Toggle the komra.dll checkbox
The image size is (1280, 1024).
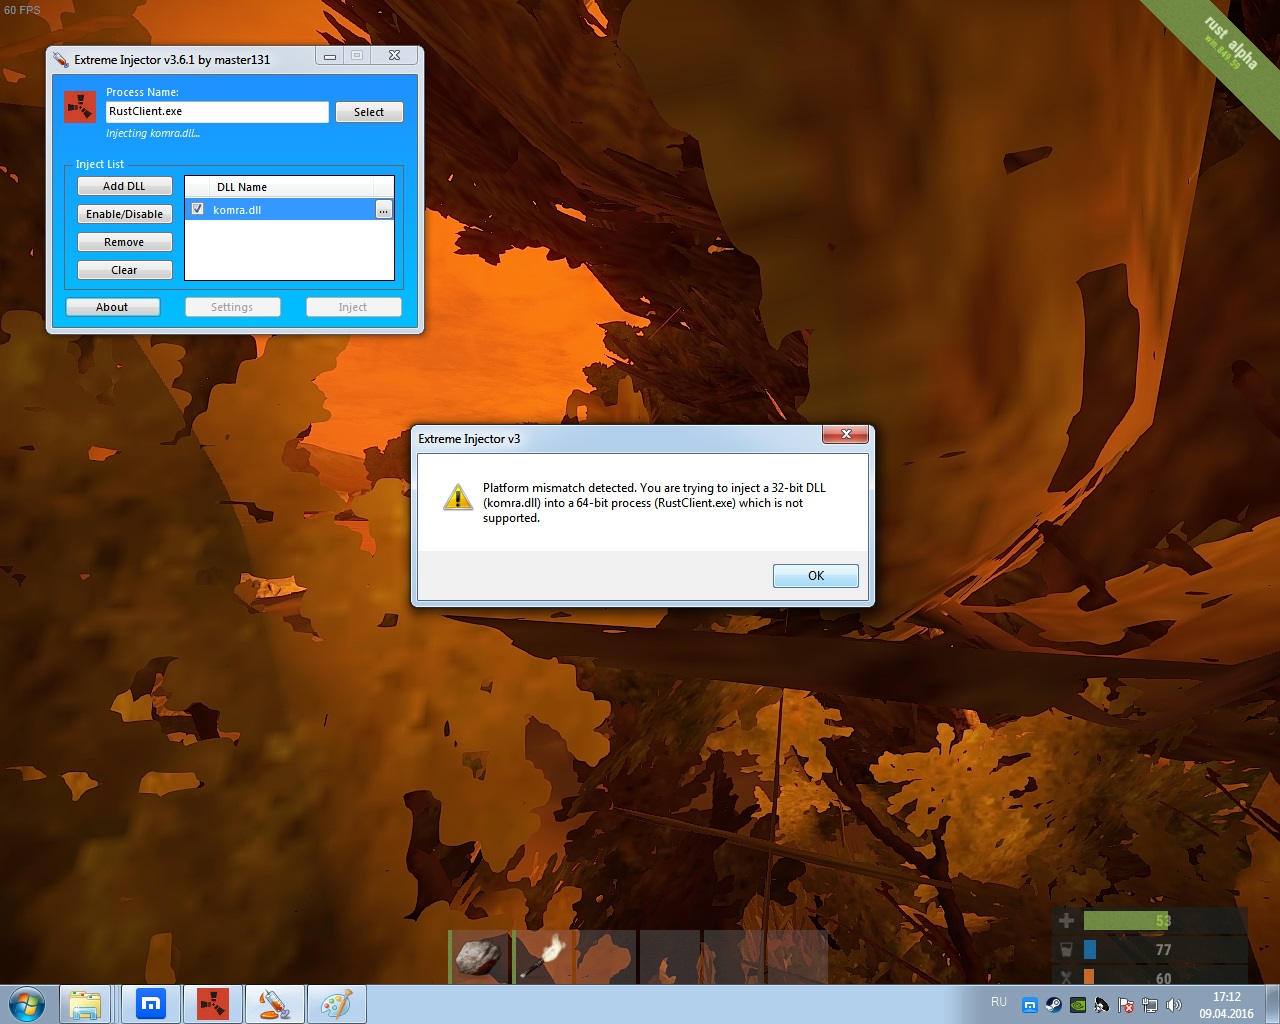198,209
